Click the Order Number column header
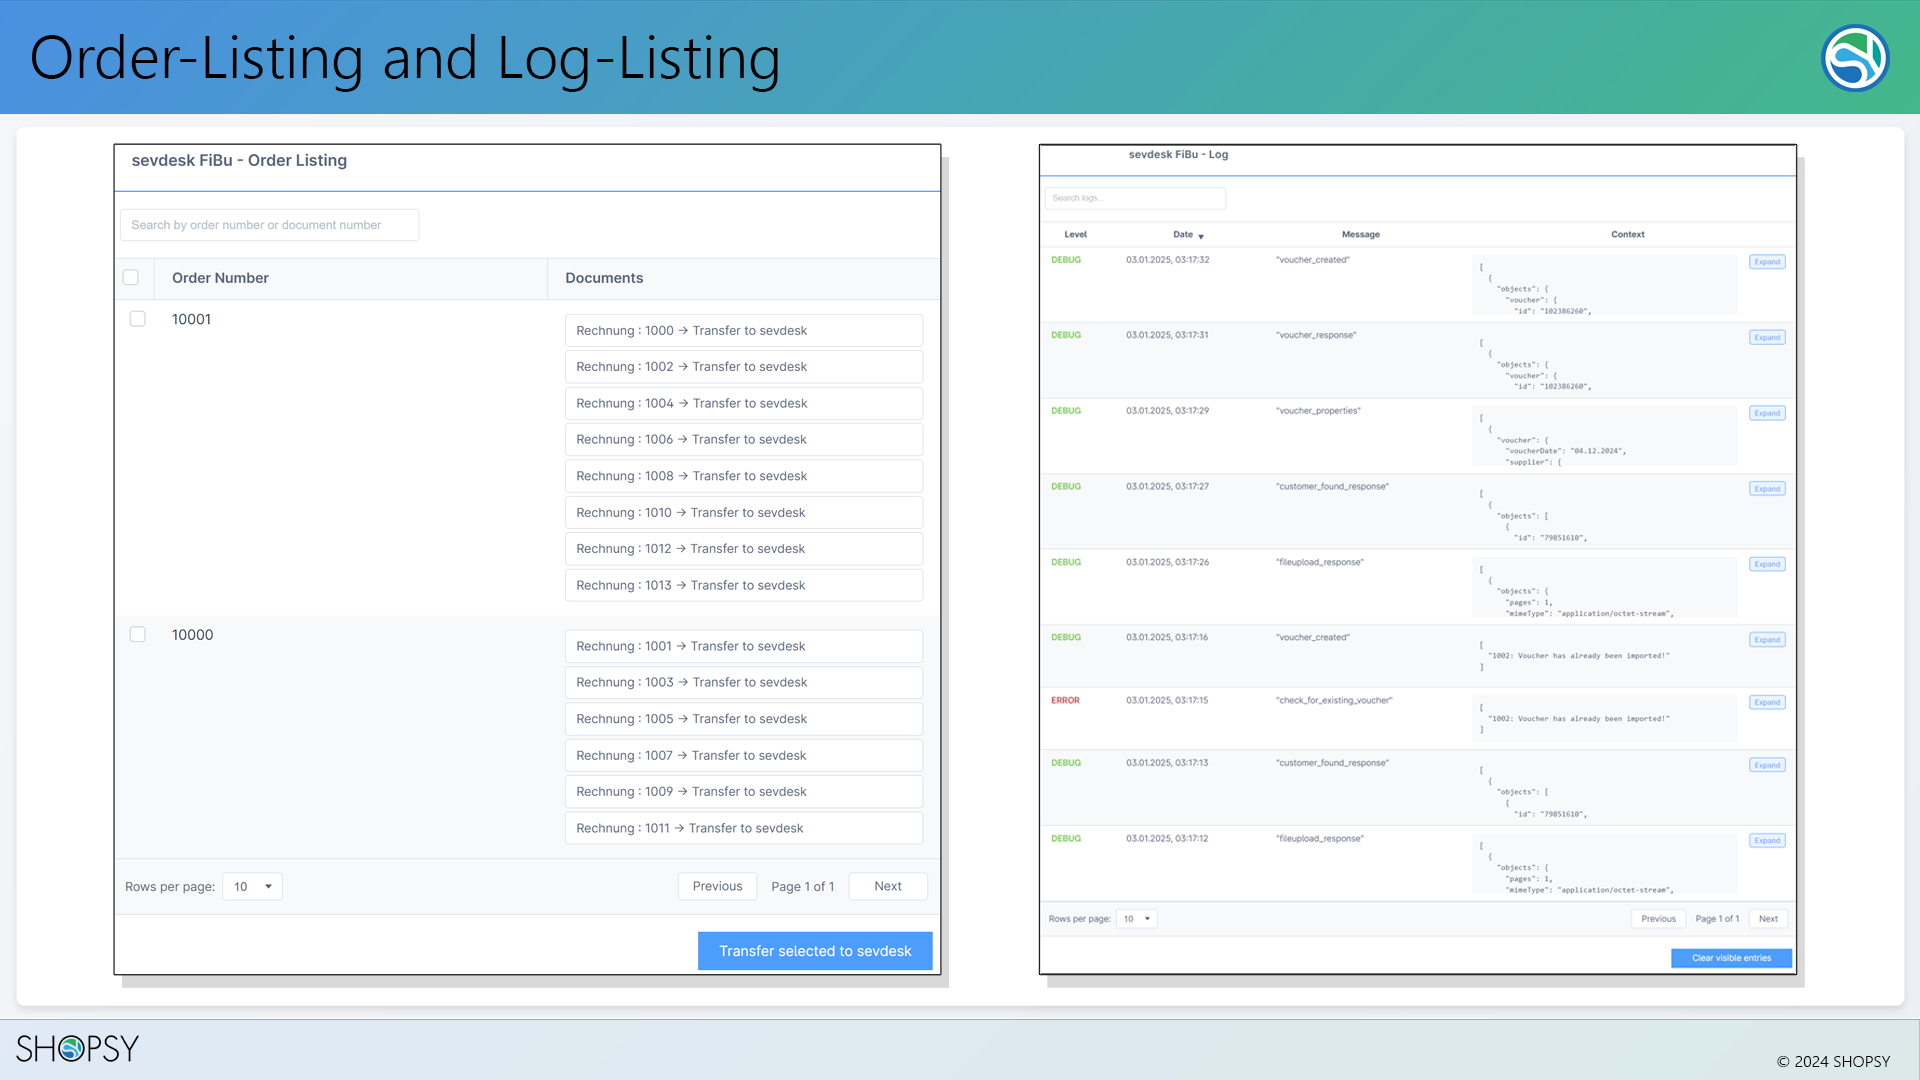1920x1080 pixels. tap(220, 278)
